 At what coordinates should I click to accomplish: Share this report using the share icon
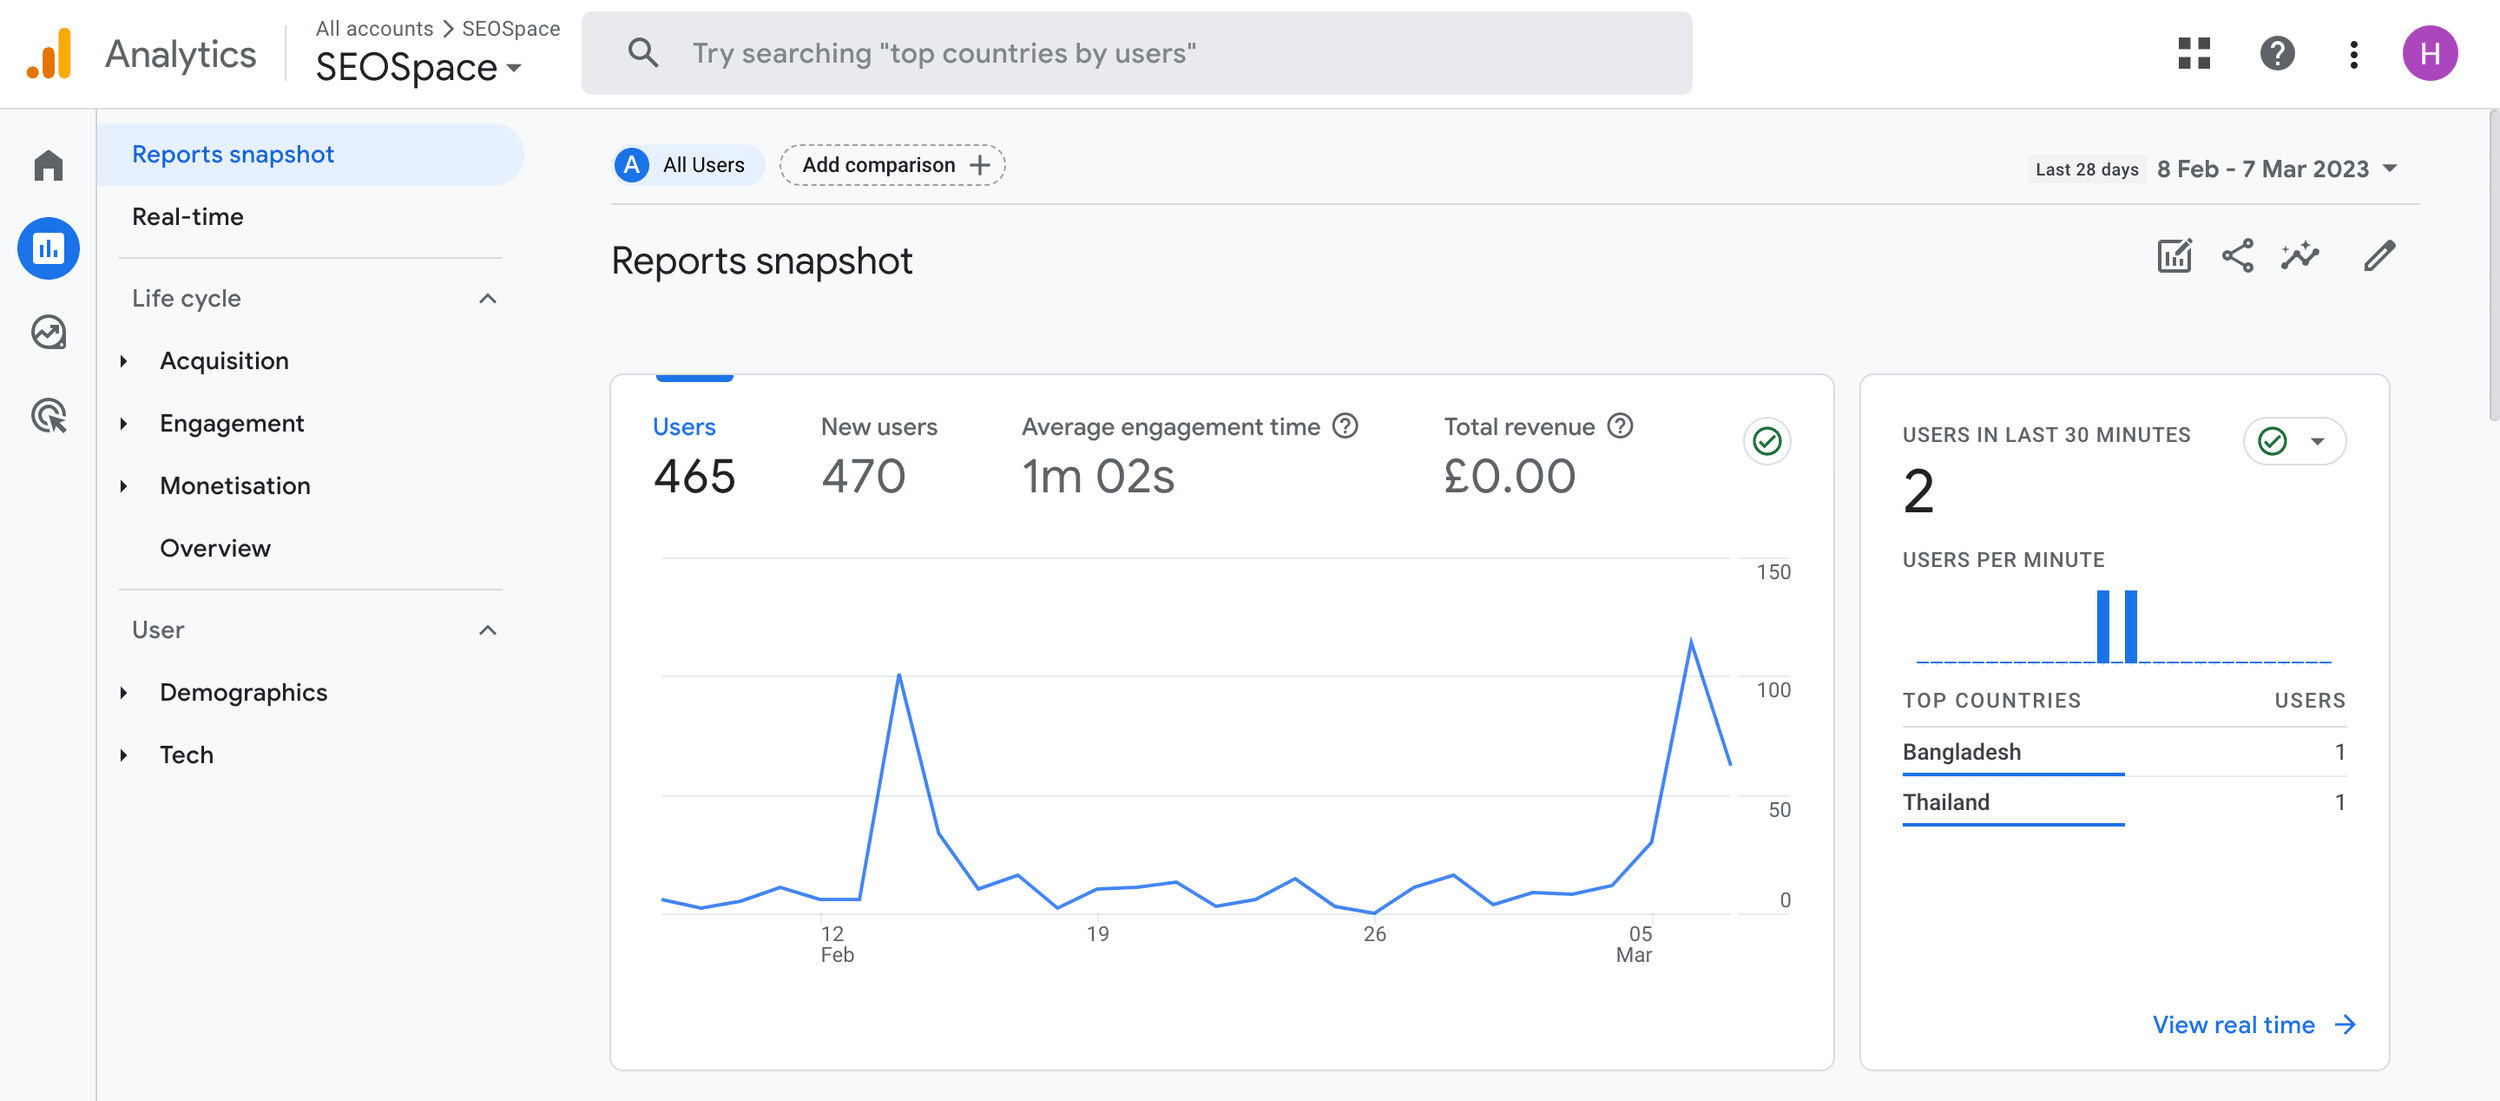tap(2237, 256)
